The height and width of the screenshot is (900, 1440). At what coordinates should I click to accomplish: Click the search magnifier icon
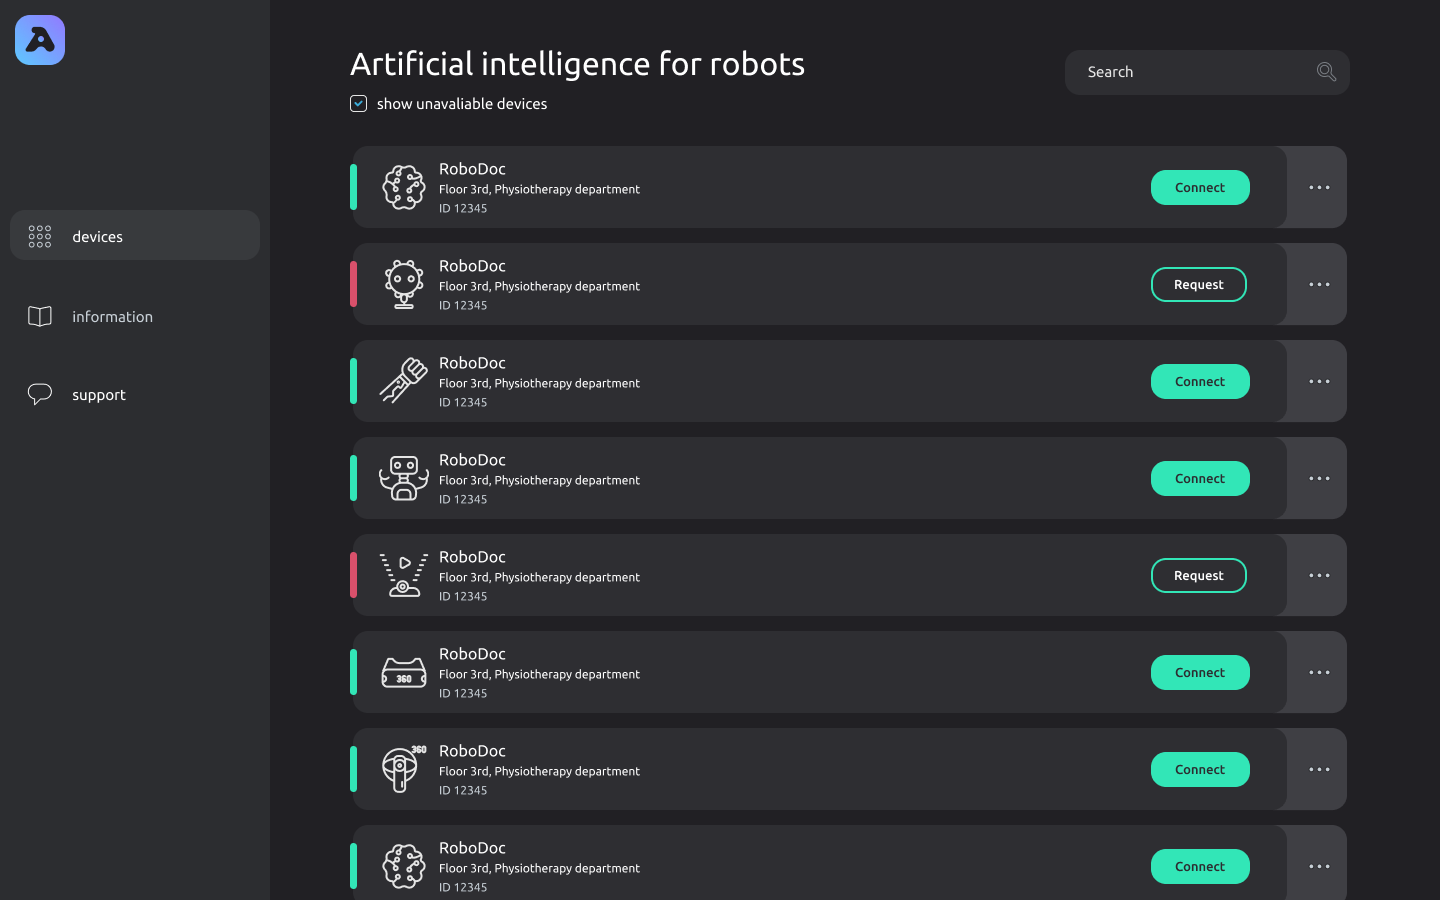(1326, 72)
